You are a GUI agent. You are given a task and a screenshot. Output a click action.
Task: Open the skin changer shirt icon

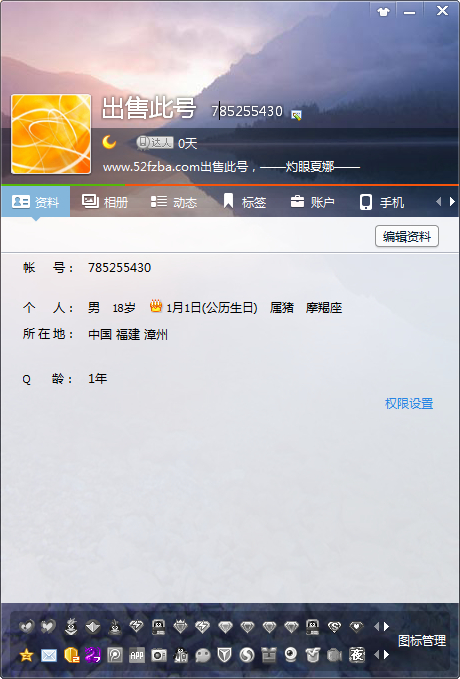(383, 11)
